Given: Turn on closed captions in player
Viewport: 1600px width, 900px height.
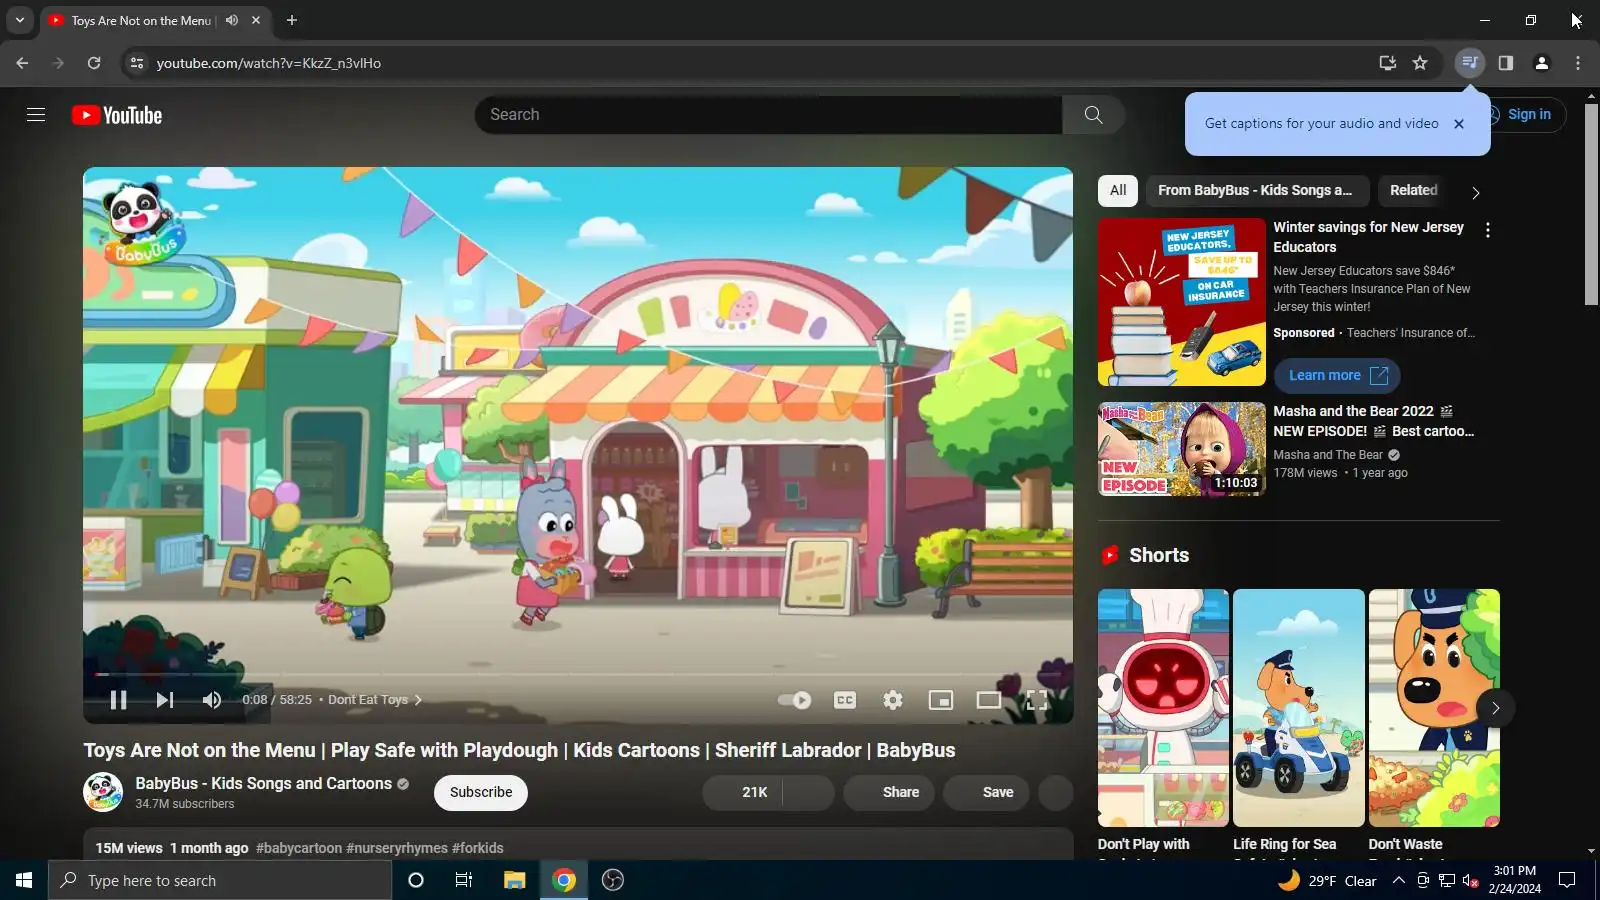Looking at the screenshot, I should [845, 700].
